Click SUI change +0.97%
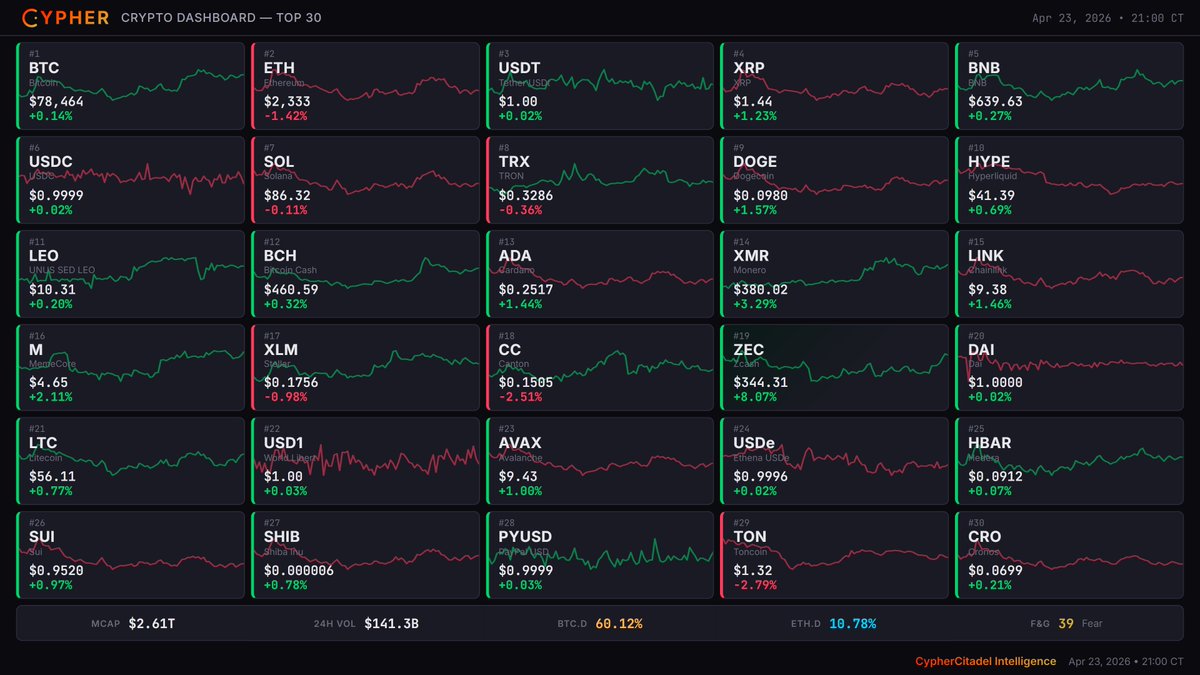The width and height of the screenshot is (1200, 675). (51, 586)
